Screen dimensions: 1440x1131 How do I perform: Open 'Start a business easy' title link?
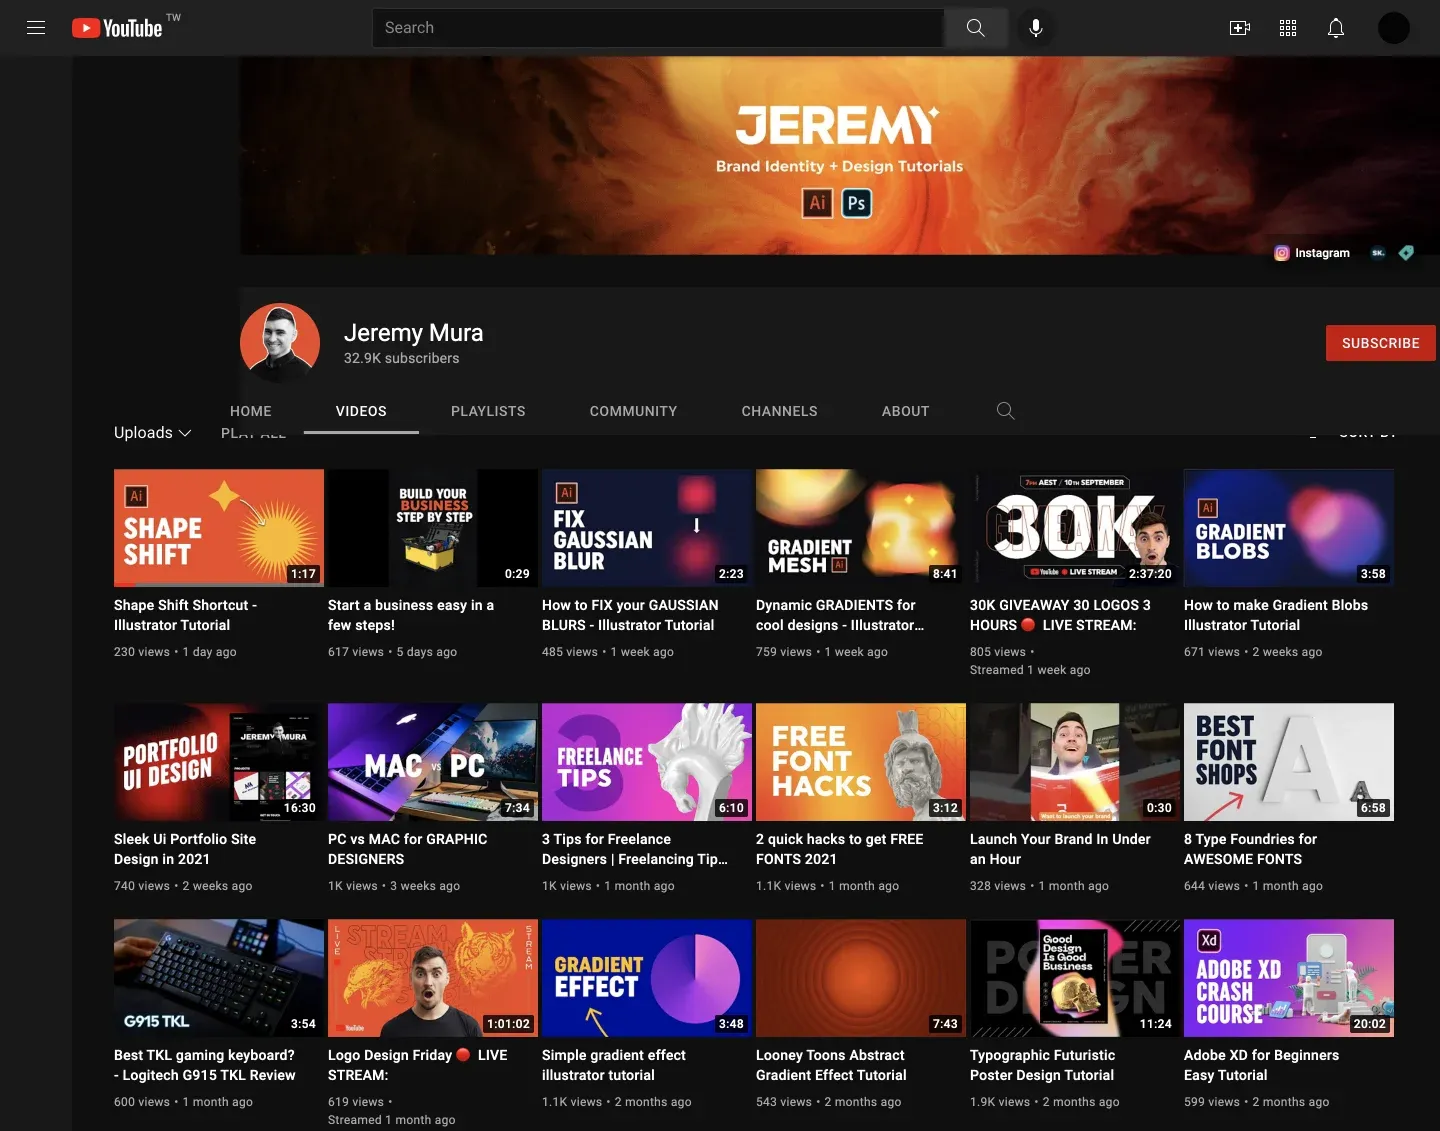click(411, 615)
